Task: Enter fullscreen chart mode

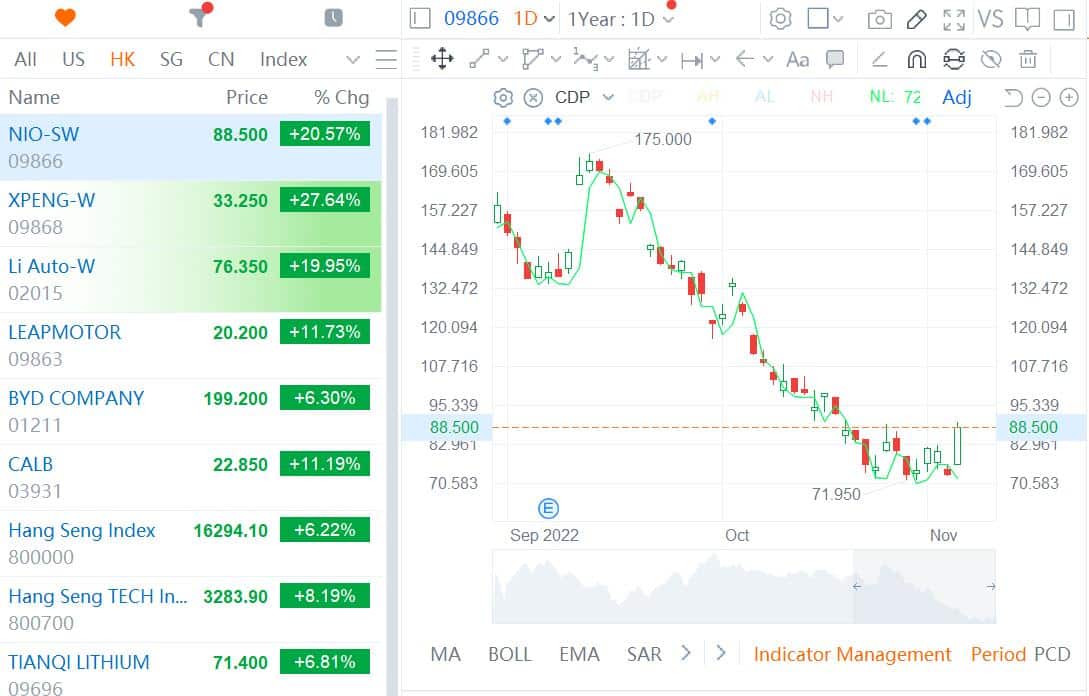Action: 954,19
